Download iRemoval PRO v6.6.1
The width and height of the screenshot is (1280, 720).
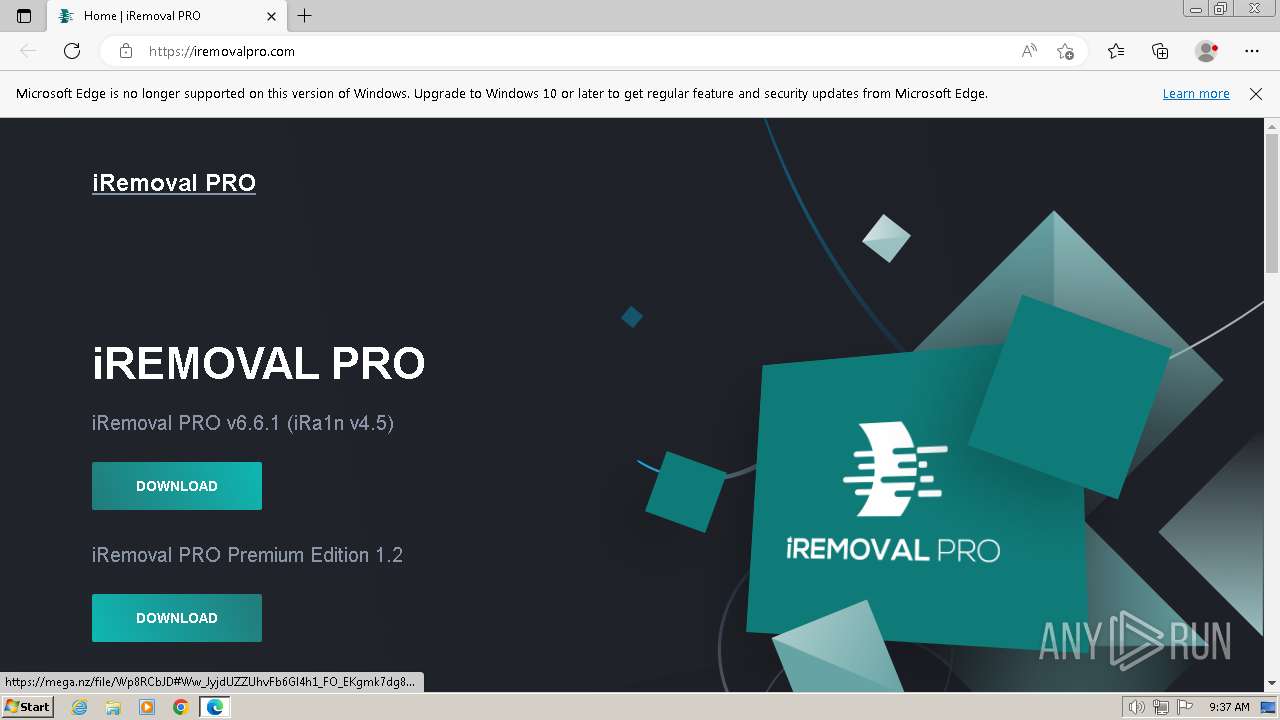coord(177,486)
